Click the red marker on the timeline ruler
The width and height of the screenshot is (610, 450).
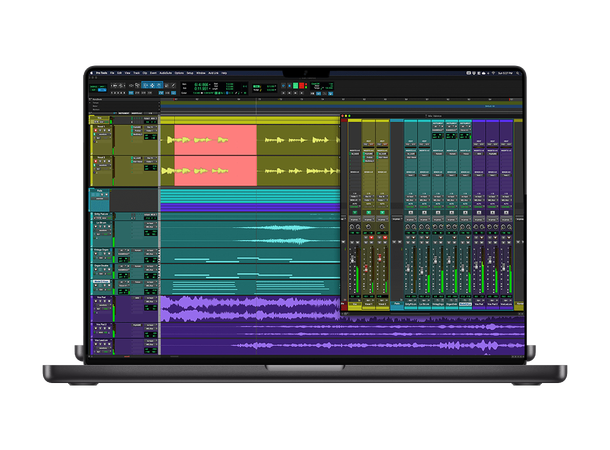pyautogui.click(x=175, y=100)
